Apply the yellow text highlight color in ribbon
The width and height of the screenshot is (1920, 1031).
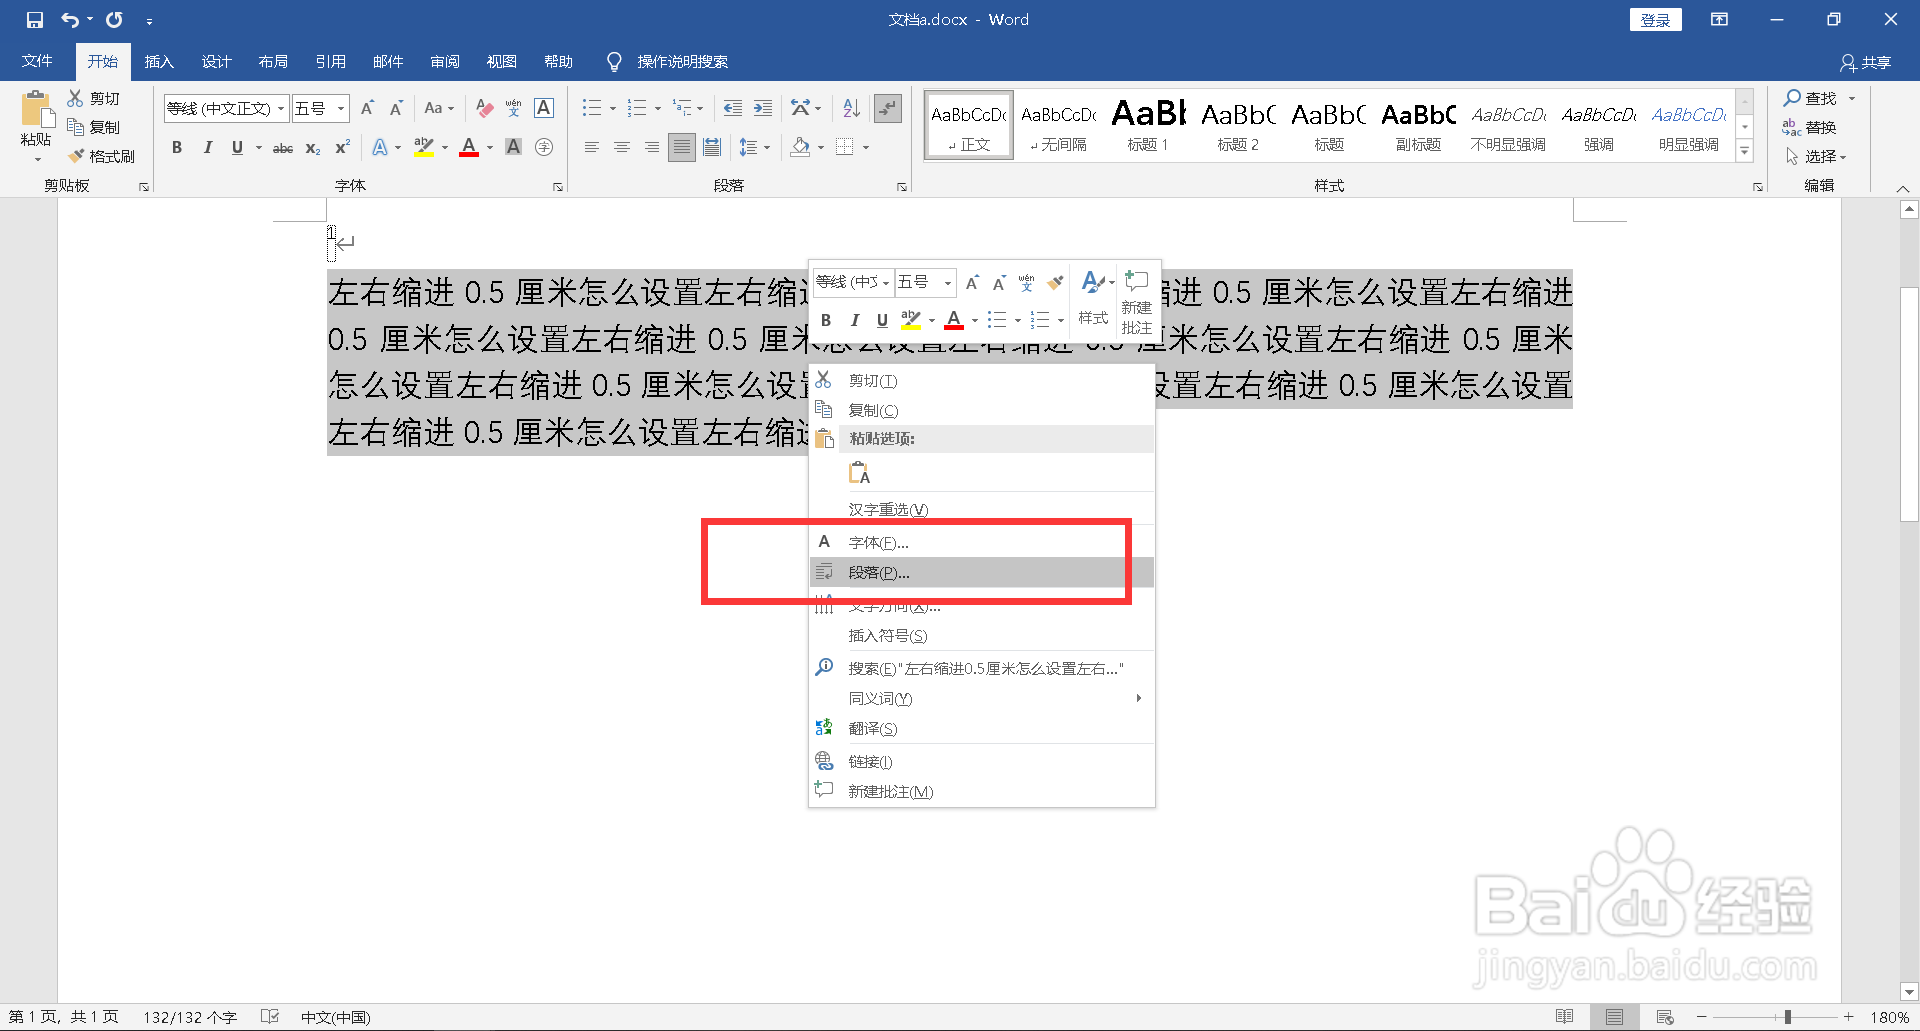[424, 148]
